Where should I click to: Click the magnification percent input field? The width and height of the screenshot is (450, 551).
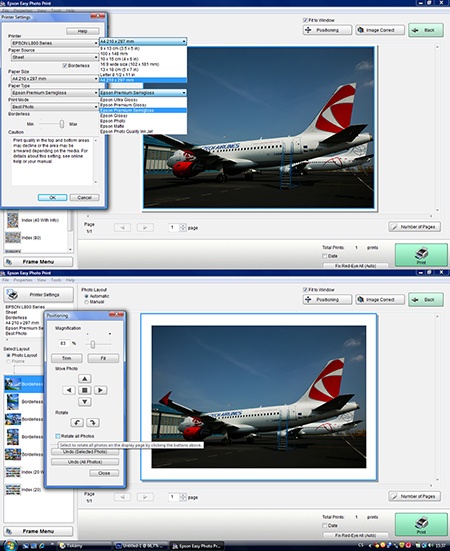63,343
